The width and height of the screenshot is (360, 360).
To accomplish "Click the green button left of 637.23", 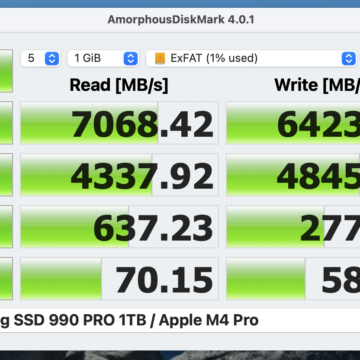I will 6,227.
